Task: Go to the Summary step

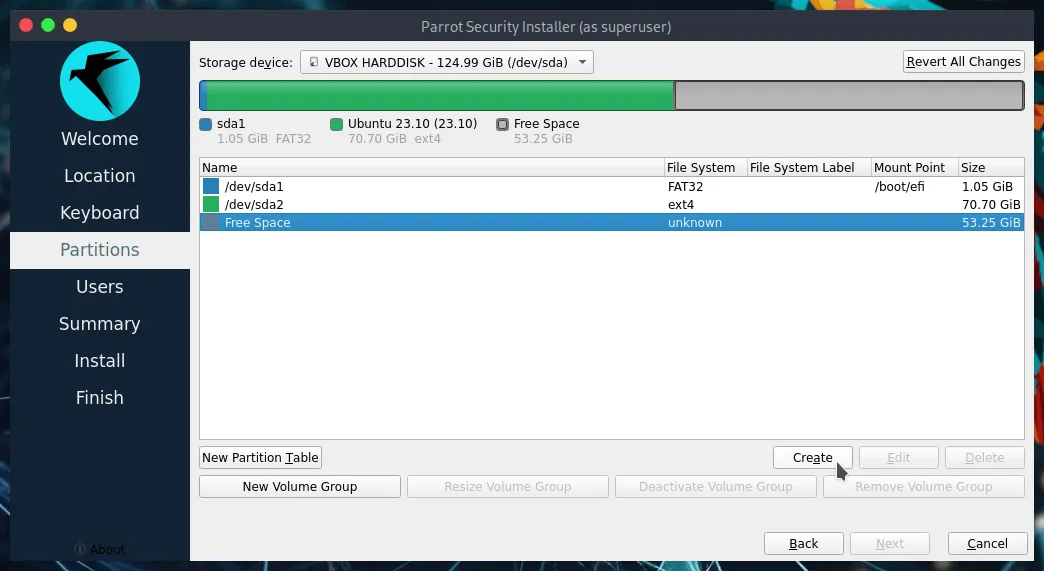Action: 100,324
